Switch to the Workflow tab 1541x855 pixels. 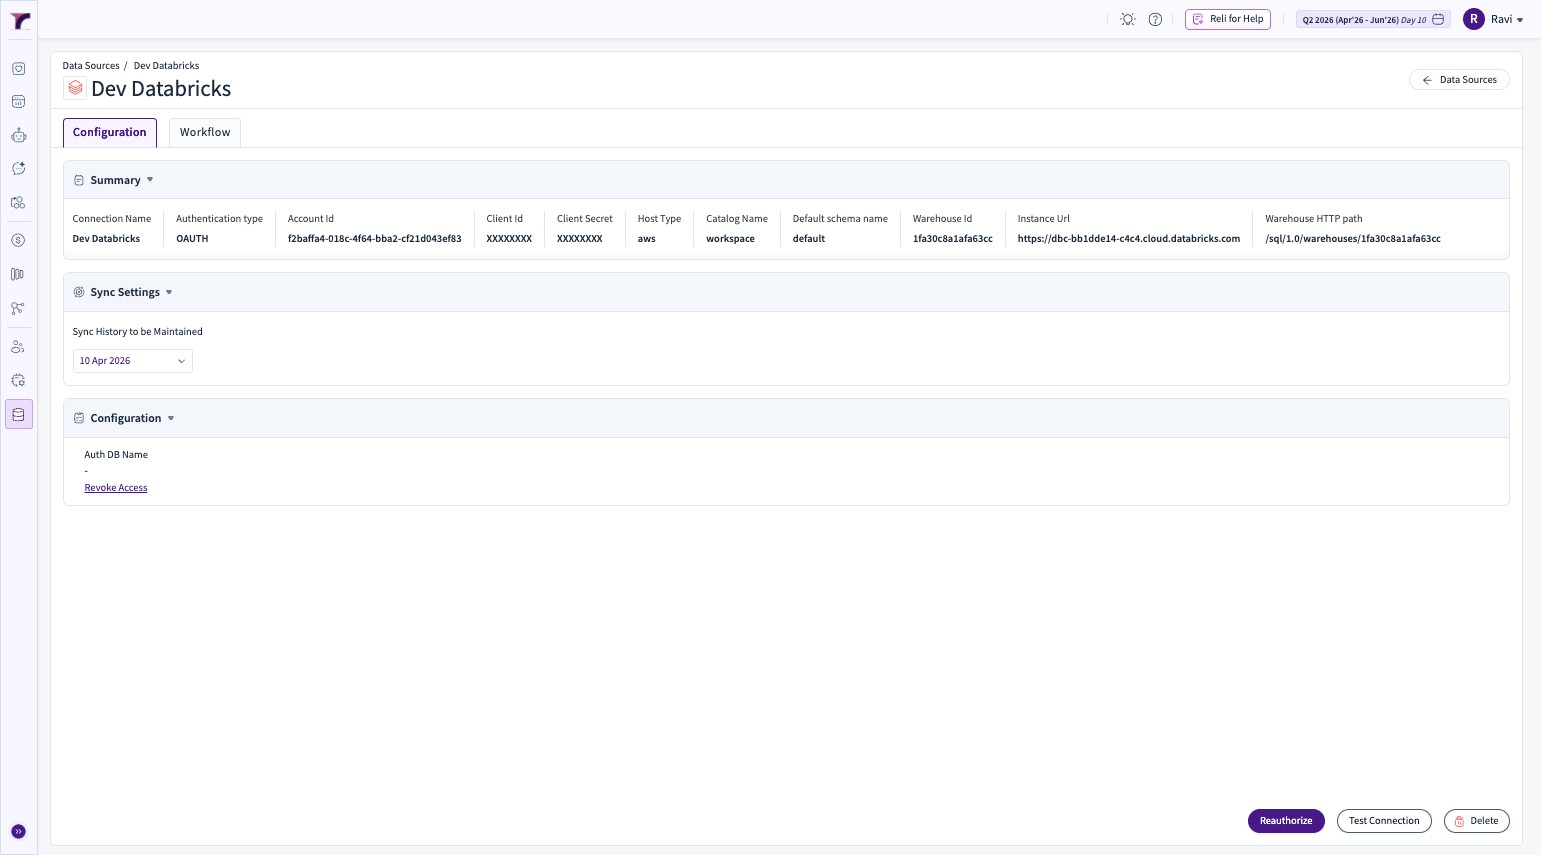coord(205,132)
